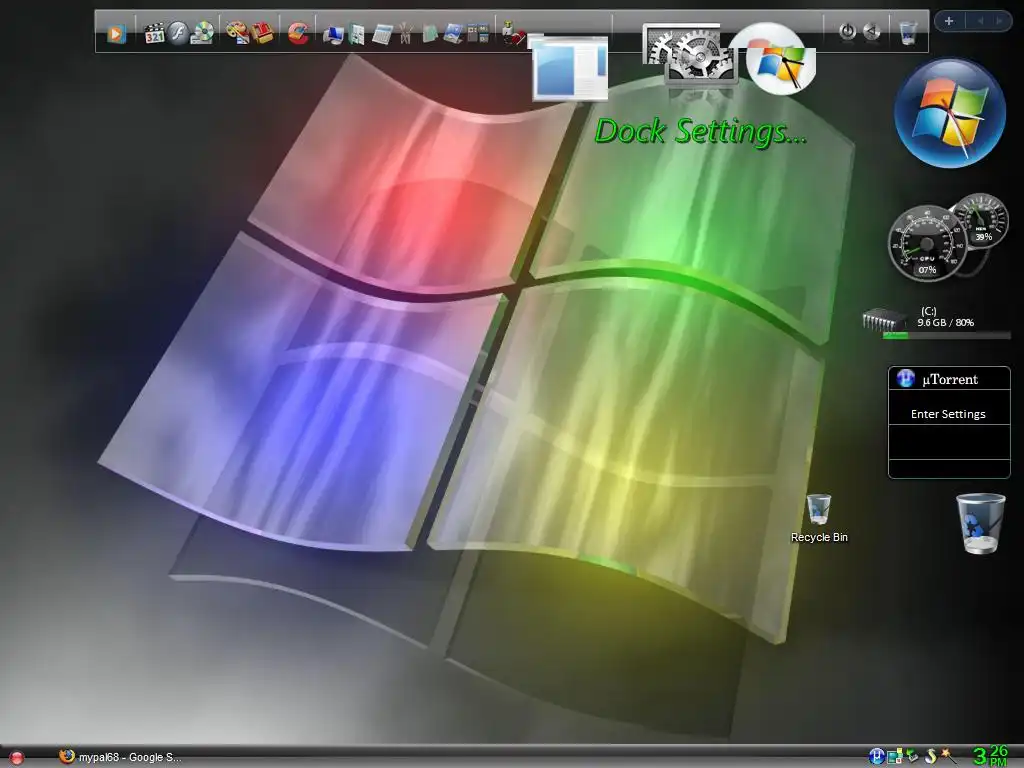Click the magic wand tray icon

[949, 756]
